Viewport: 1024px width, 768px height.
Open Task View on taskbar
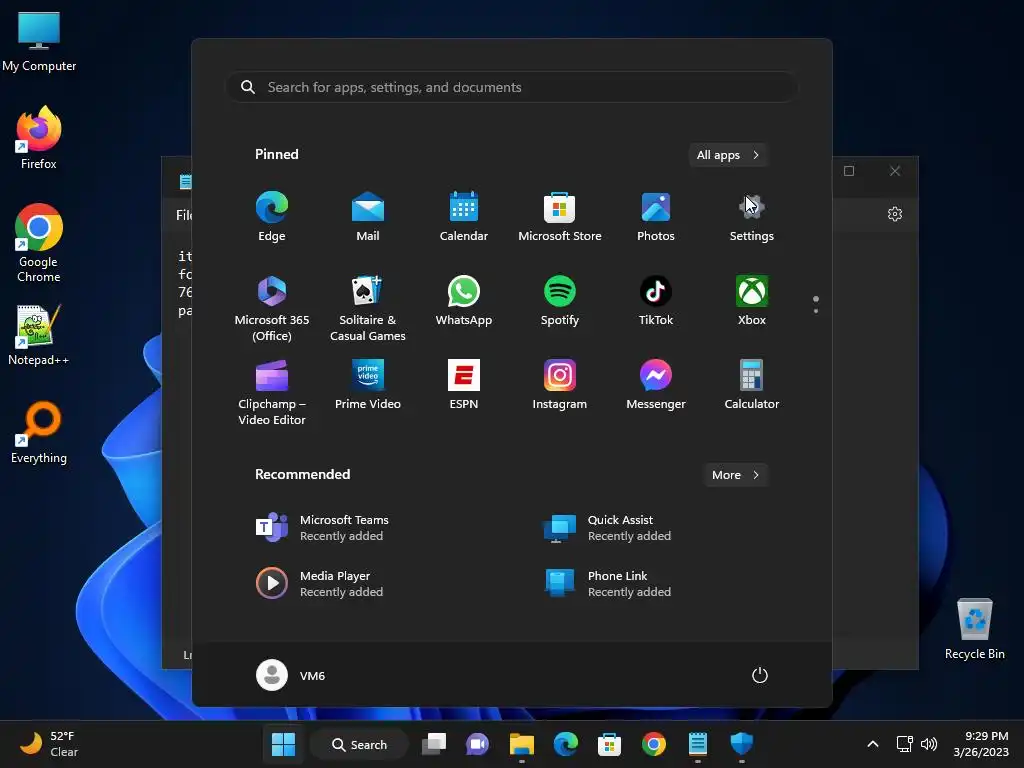click(x=434, y=744)
